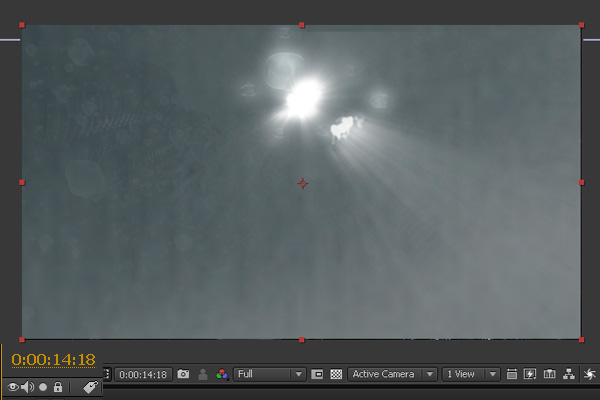Open the Active Camera view dropdown

(393, 374)
